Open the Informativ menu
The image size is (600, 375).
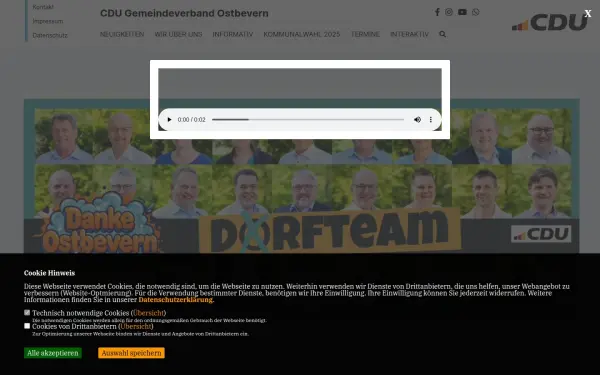(233, 34)
